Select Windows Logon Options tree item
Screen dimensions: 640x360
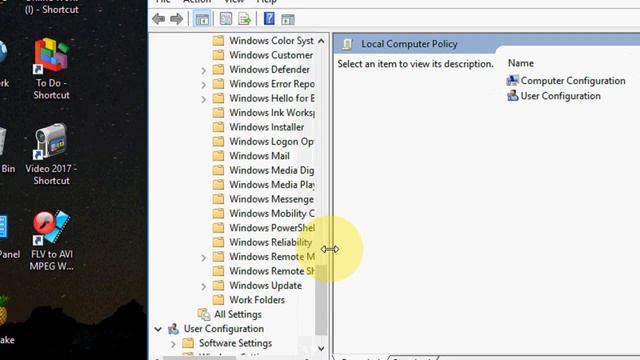pyautogui.click(x=271, y=142)
